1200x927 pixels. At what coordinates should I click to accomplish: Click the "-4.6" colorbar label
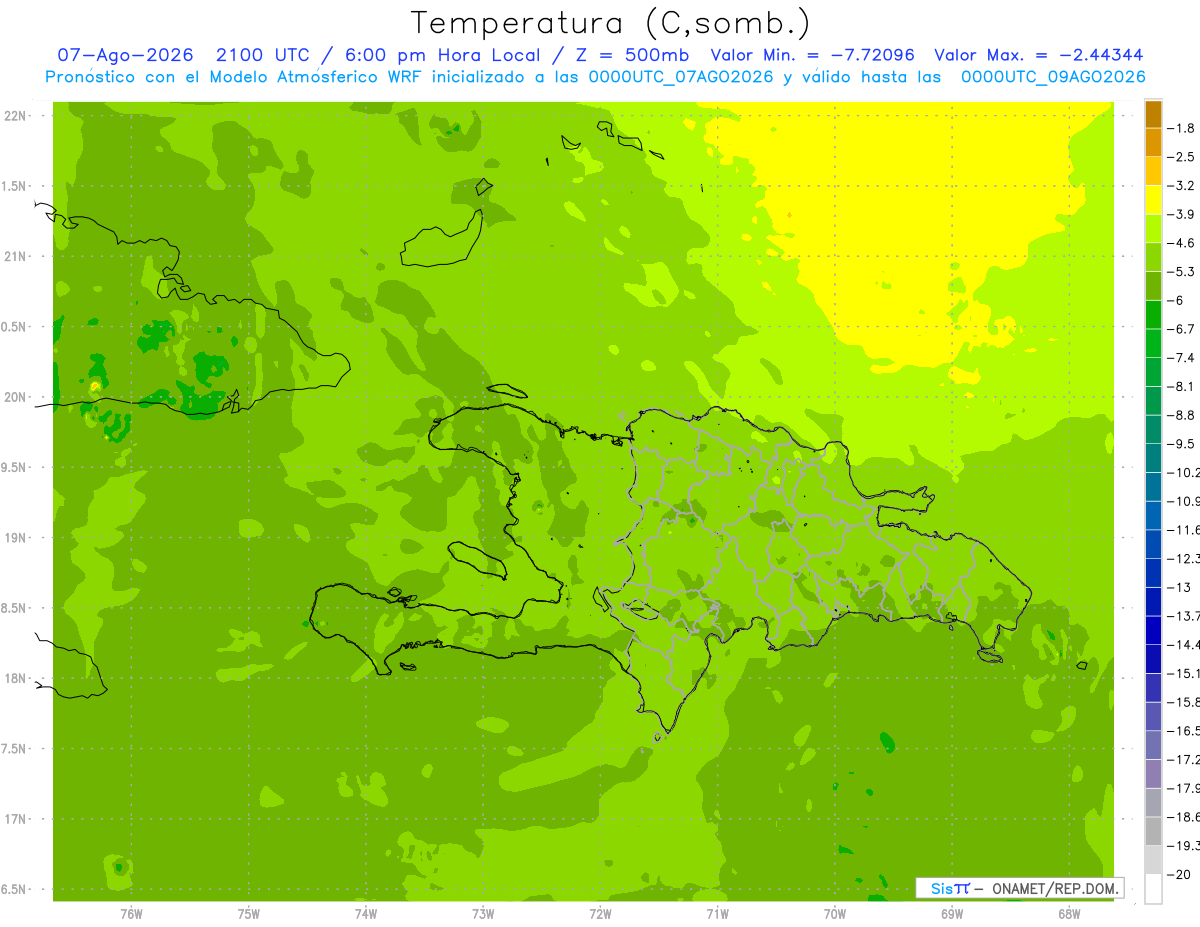point(1183,243)
